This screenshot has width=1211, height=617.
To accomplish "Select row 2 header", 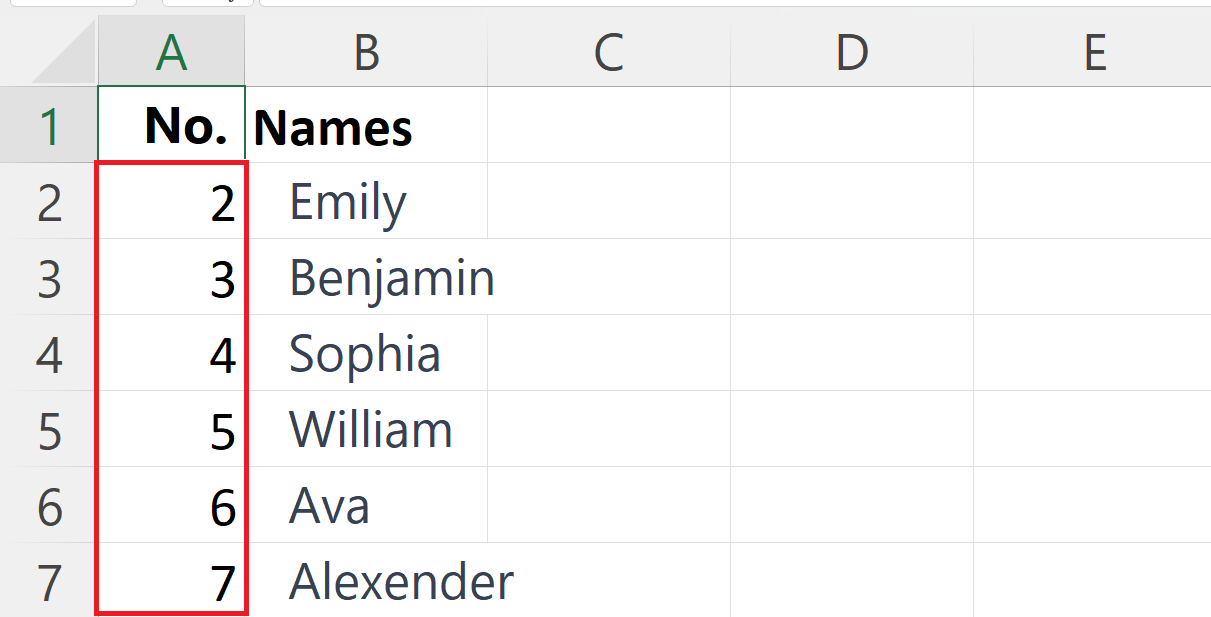I will 48,201.
